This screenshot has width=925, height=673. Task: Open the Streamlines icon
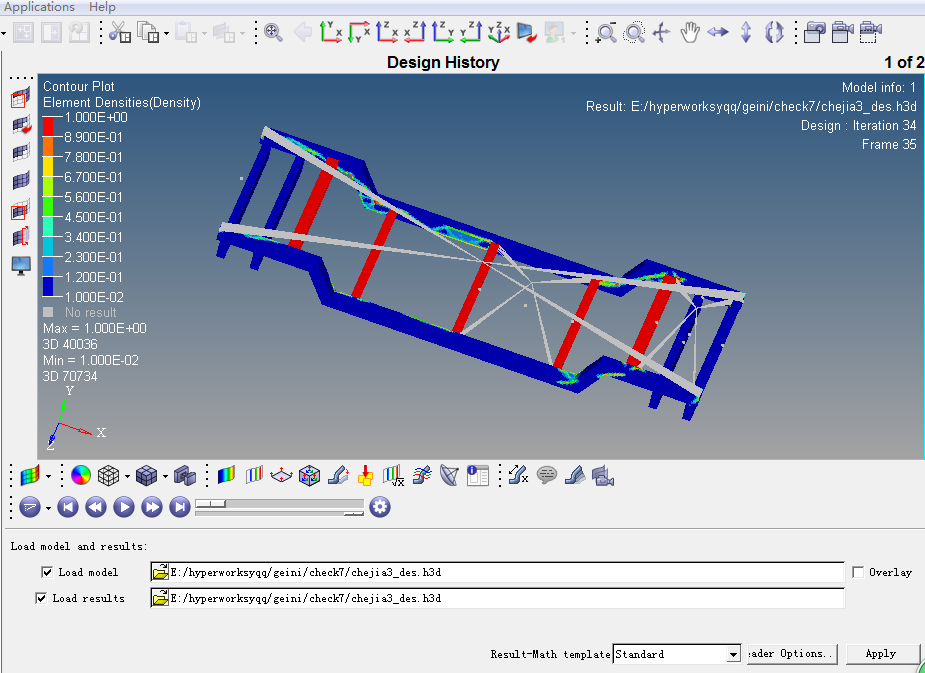[x=421, y=475]
